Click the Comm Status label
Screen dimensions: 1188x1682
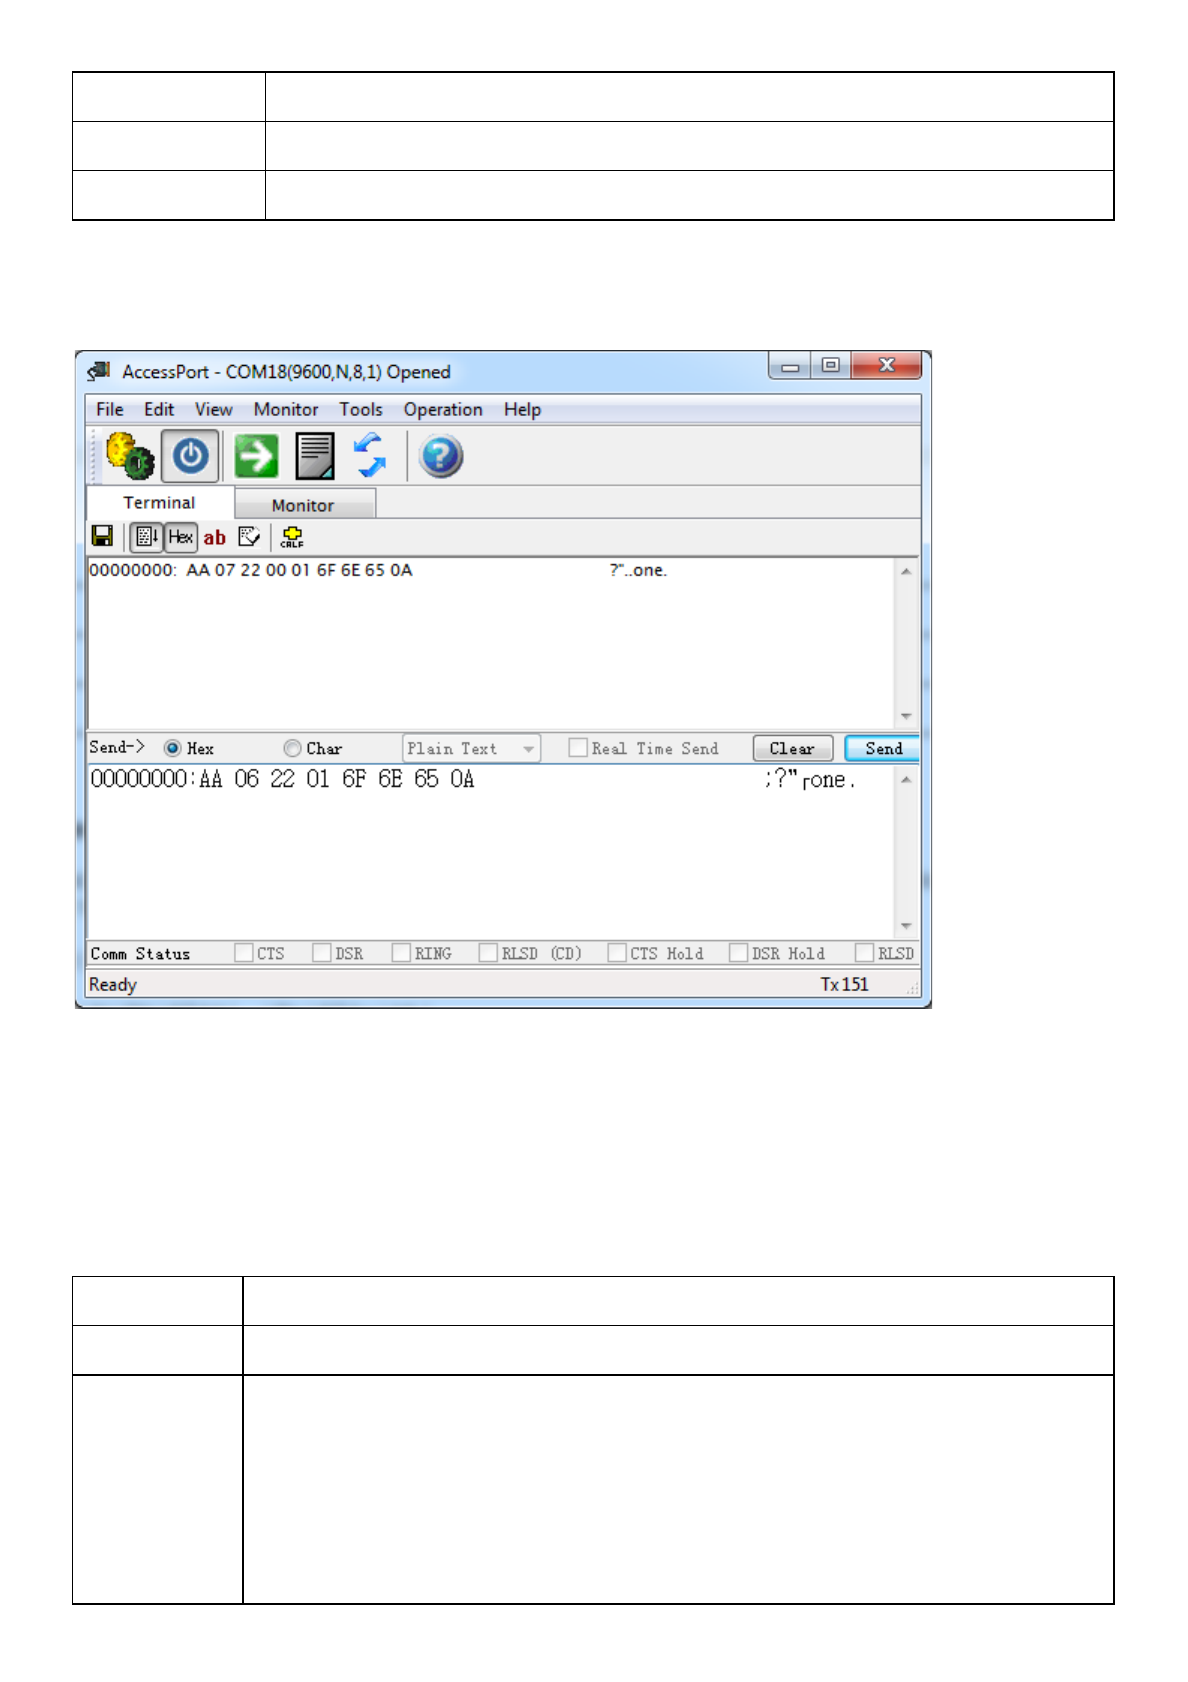pos(140,954)
